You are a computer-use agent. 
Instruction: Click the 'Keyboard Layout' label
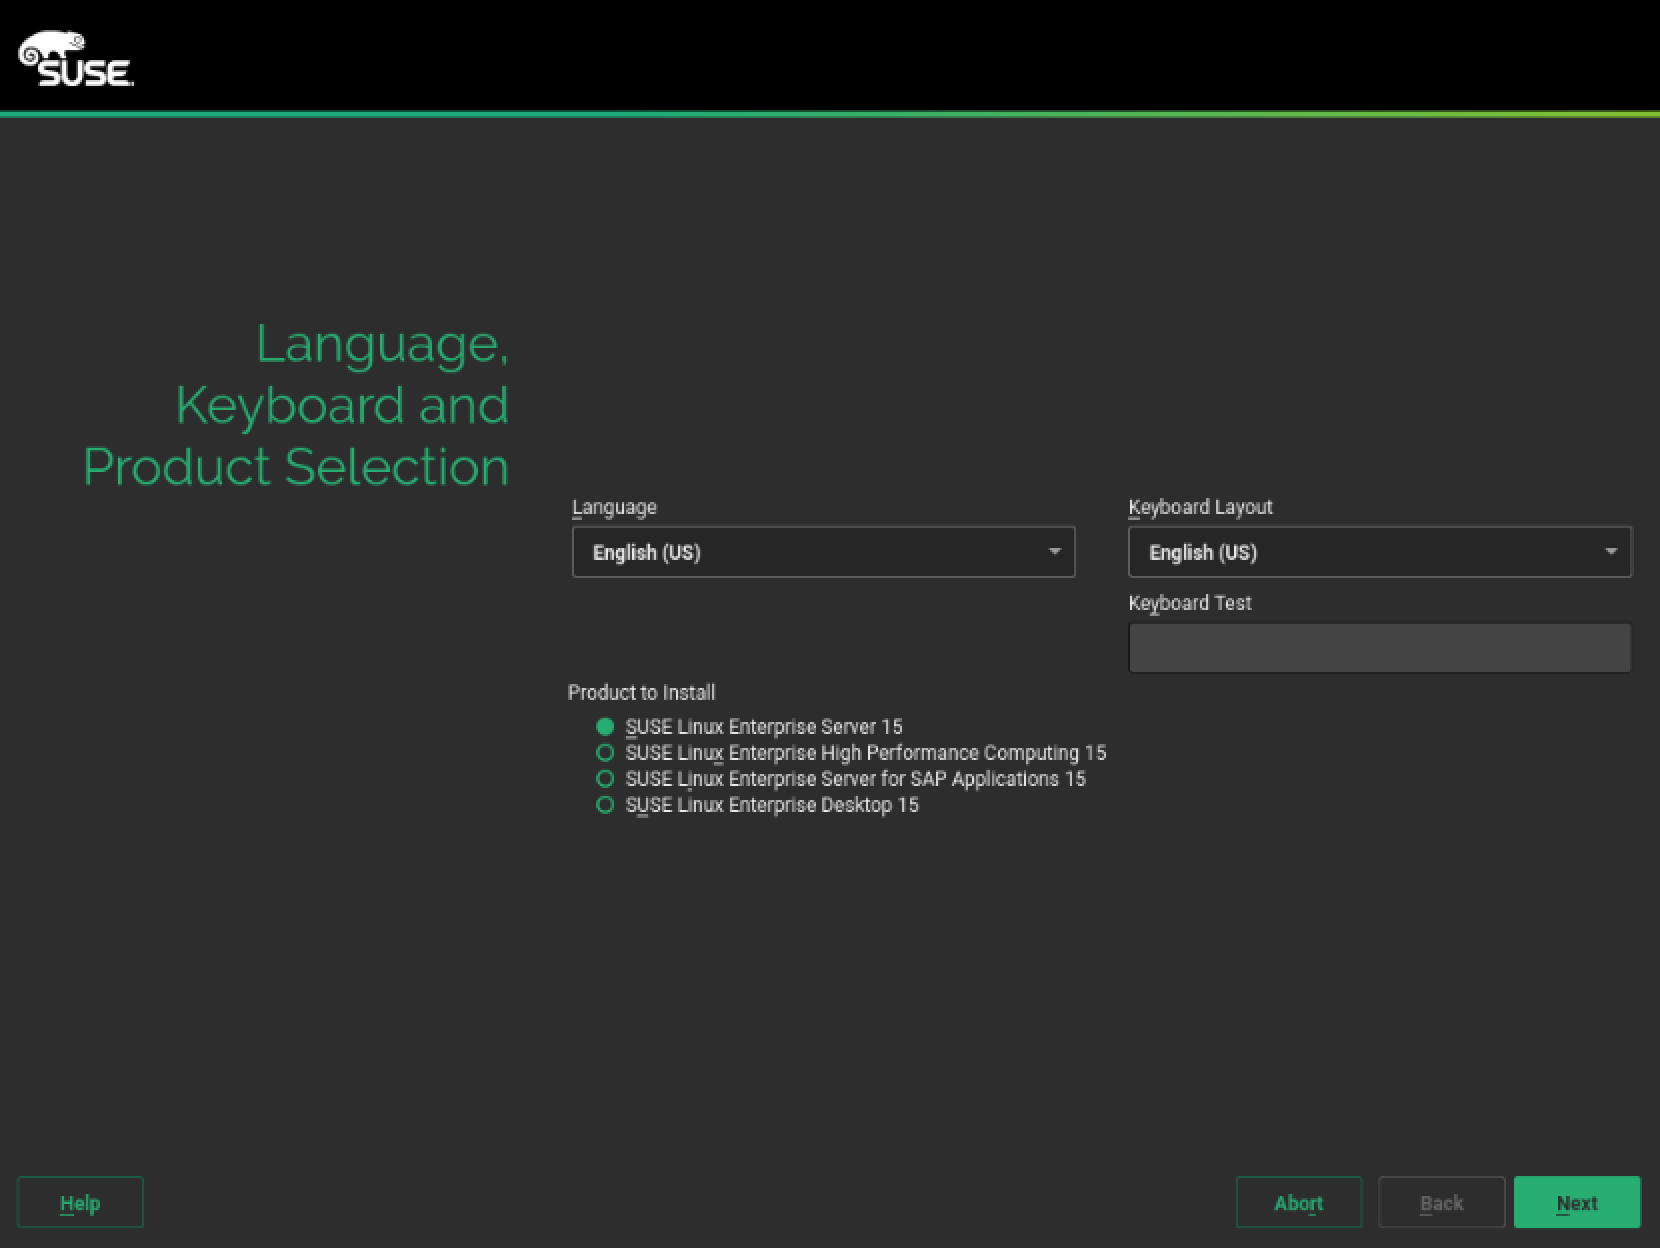(x=1200, y=507)
